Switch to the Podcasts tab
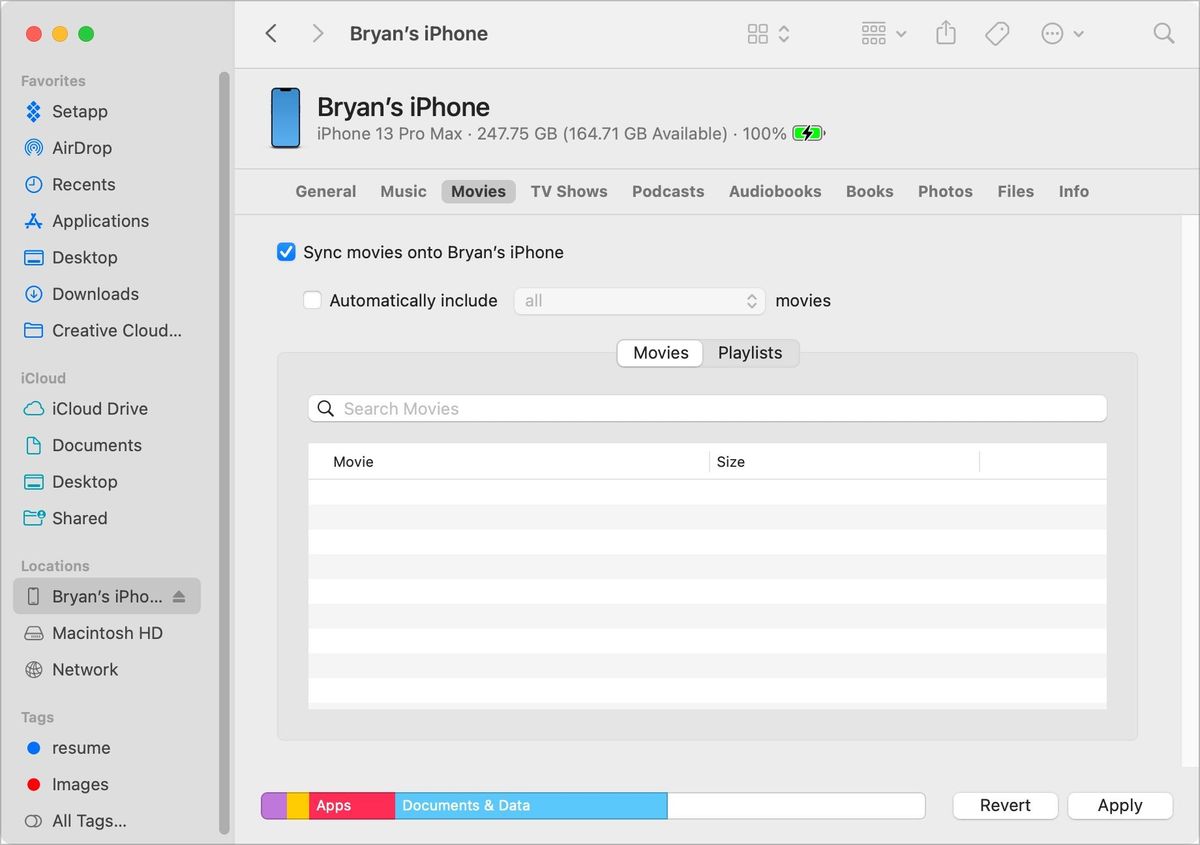1200x845 pixels. (667, 191)
